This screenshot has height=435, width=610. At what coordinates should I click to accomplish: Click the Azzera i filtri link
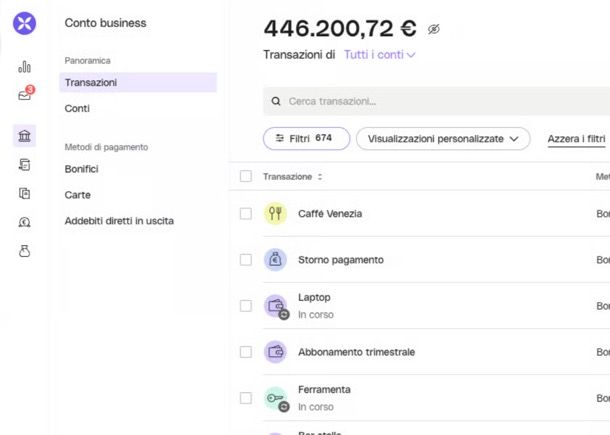[576, 139]
